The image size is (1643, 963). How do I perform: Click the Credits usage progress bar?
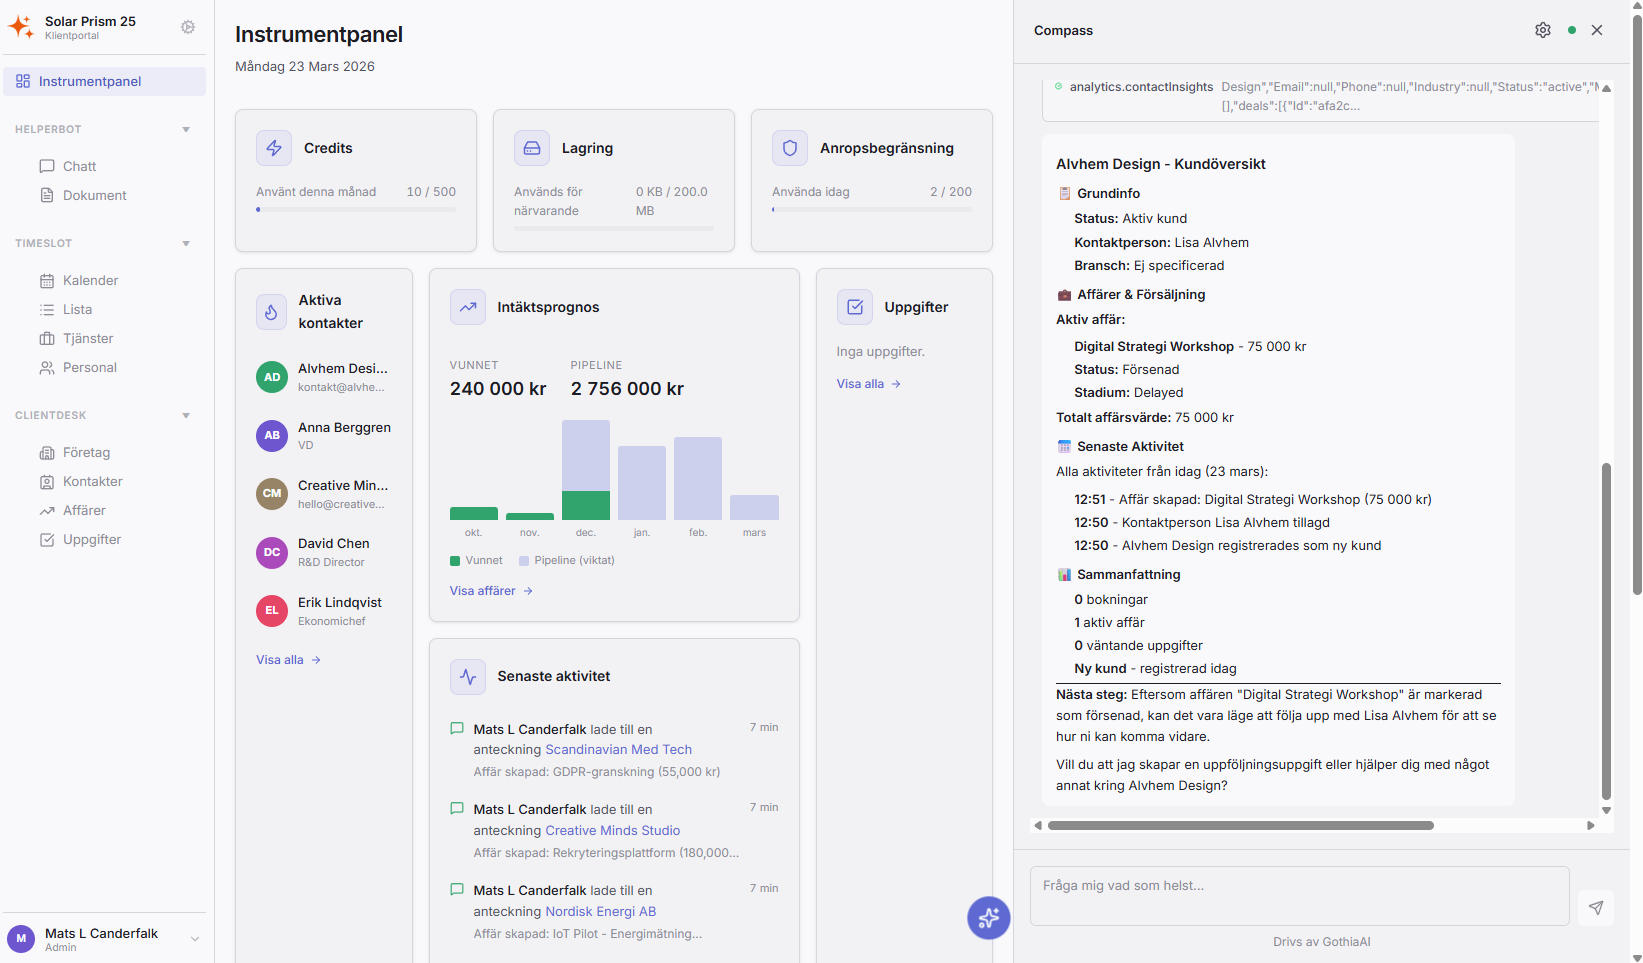(356, 210)
